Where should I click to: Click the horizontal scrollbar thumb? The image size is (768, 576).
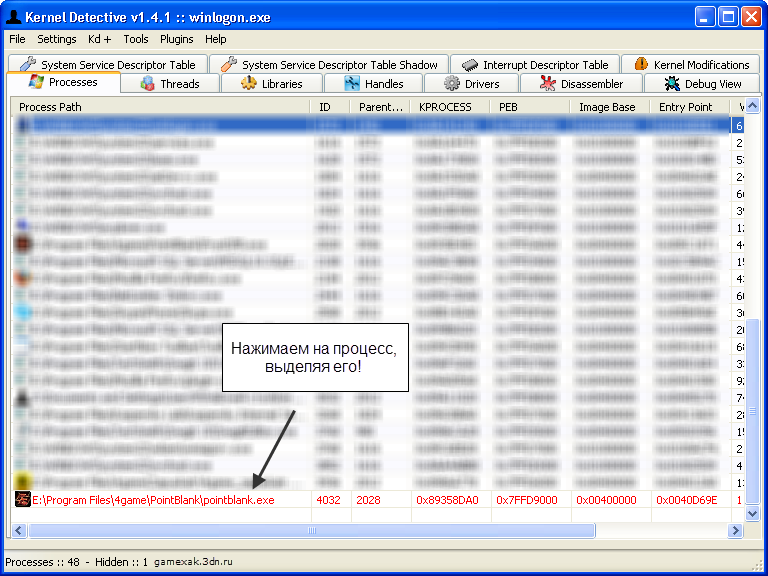[x=312, y=530]
